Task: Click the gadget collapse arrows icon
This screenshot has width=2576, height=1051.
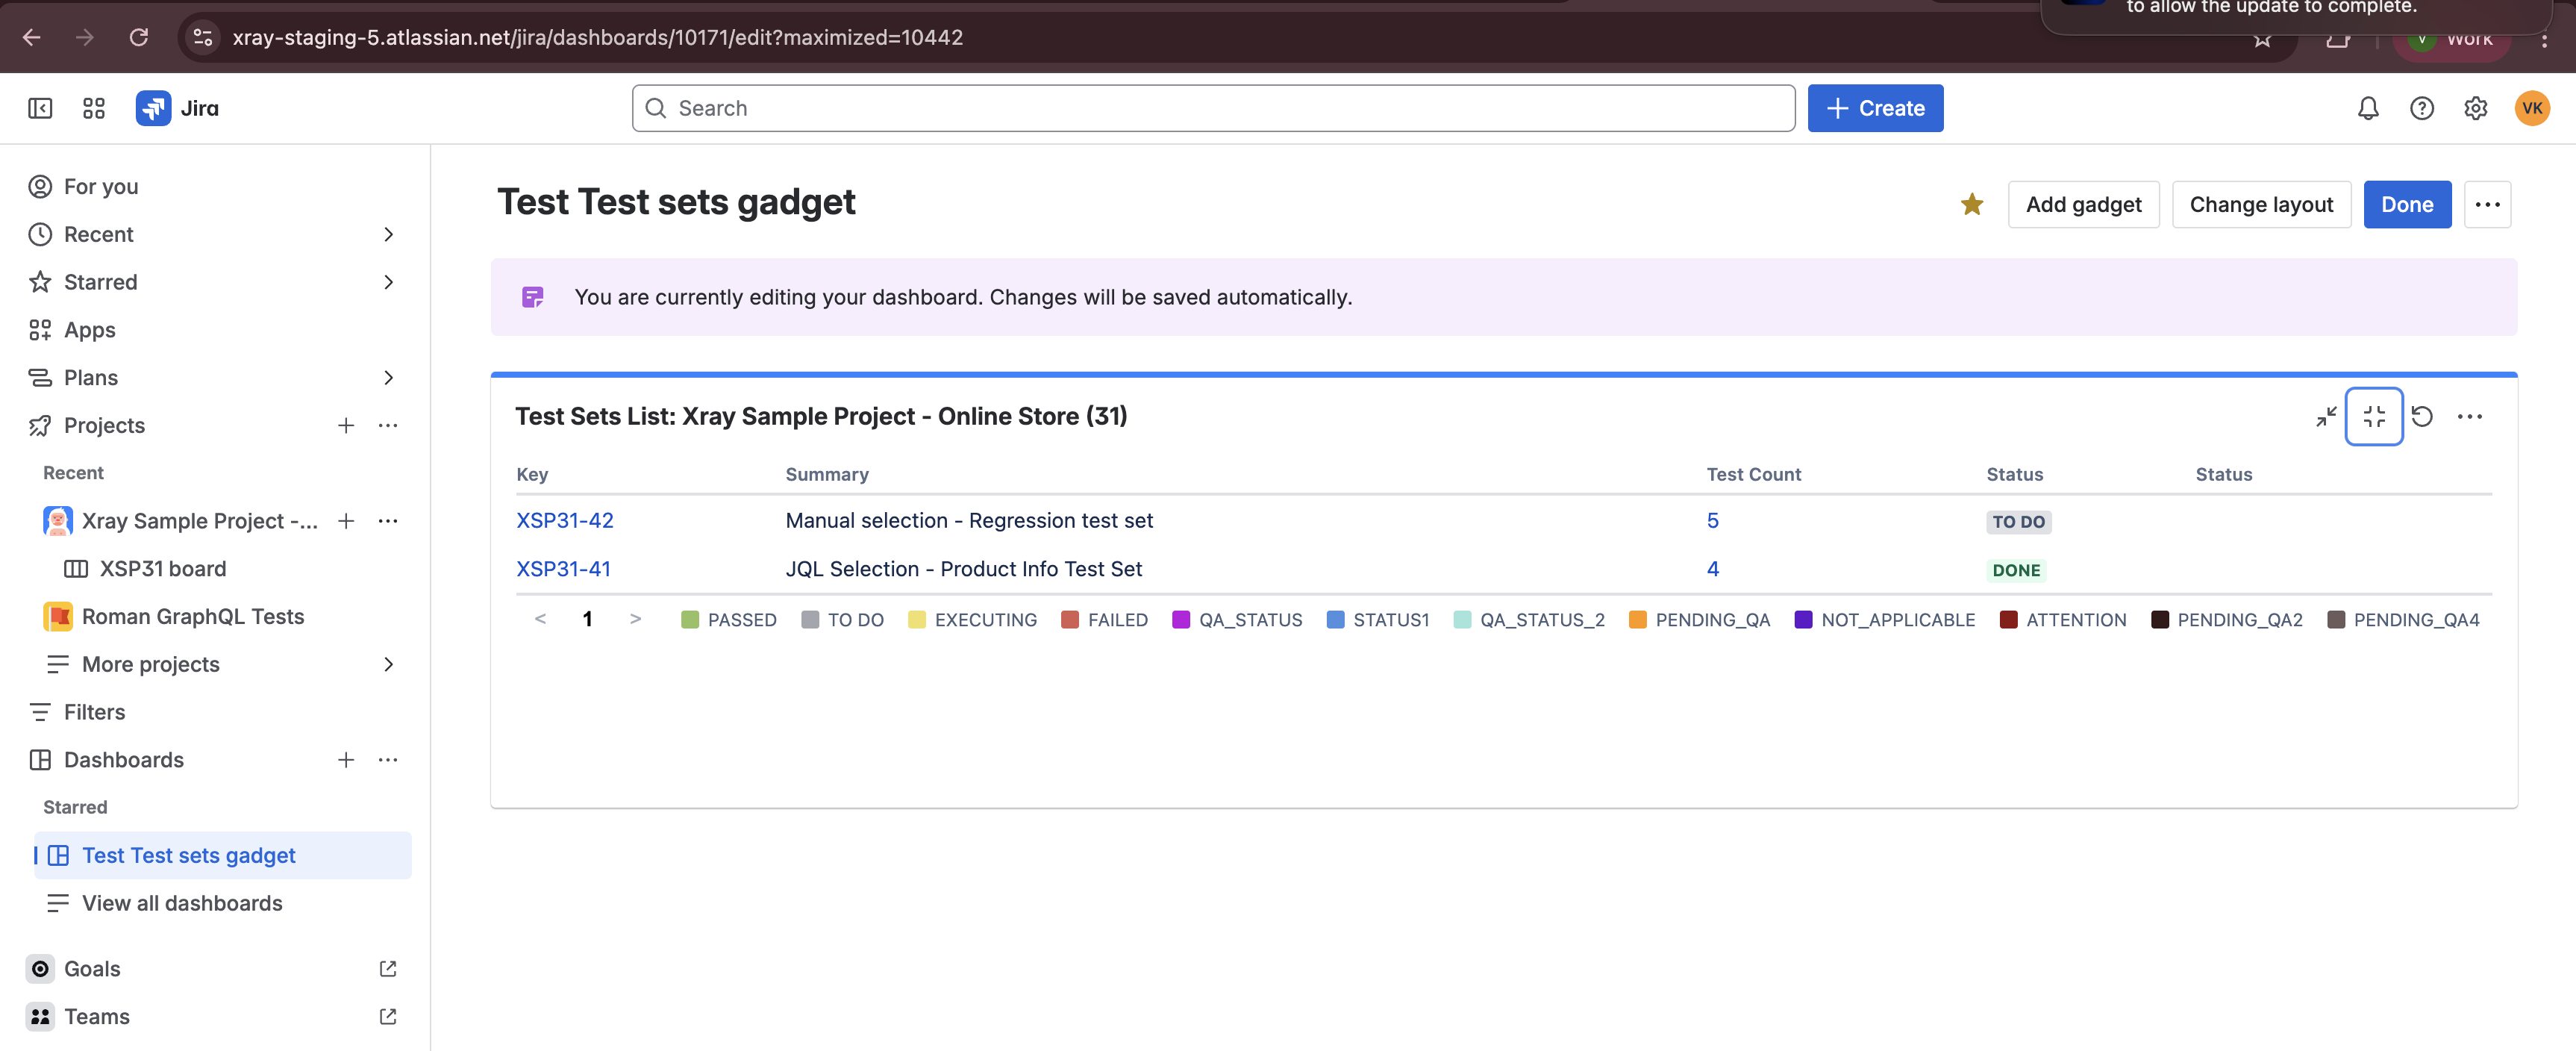Action: (x=2326, y=416)
